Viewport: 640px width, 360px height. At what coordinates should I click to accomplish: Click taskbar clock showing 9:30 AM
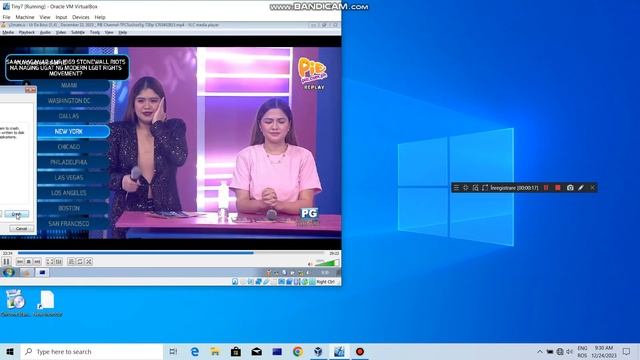tap(604, 351)
